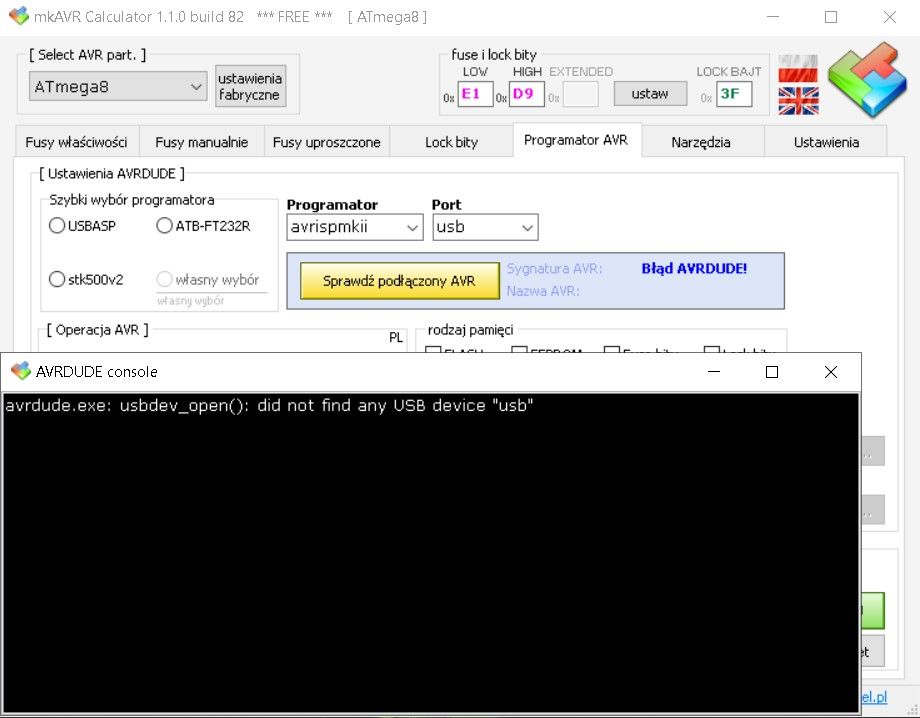
Task: Toggle the Lock bity checkbox
Action: coord(712,350)
